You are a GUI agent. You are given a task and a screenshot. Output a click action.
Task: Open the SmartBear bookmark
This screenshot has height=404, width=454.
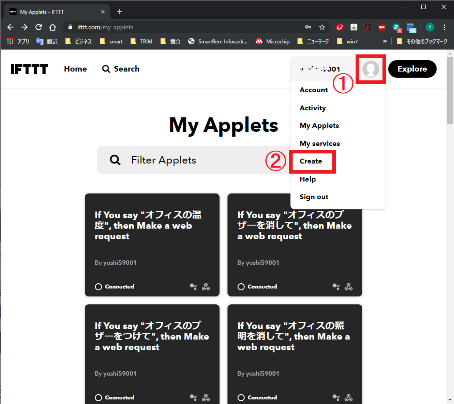pos(218,41)
